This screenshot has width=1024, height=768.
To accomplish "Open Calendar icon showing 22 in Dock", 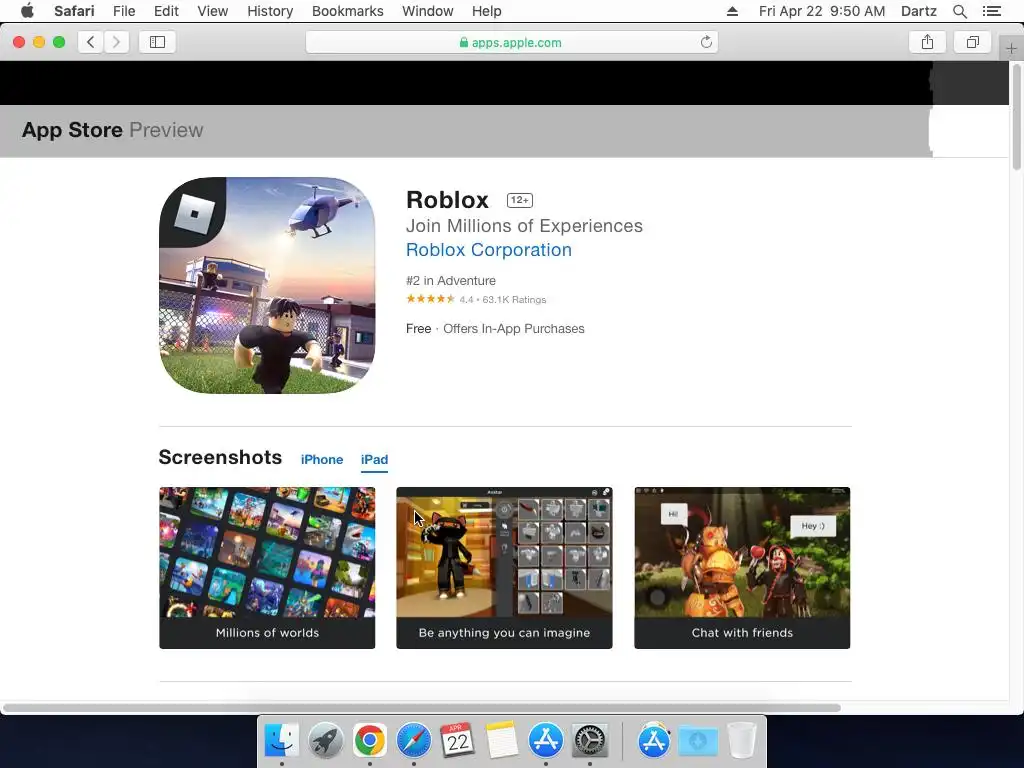I will pyautogui.click(x=457, y=740).
